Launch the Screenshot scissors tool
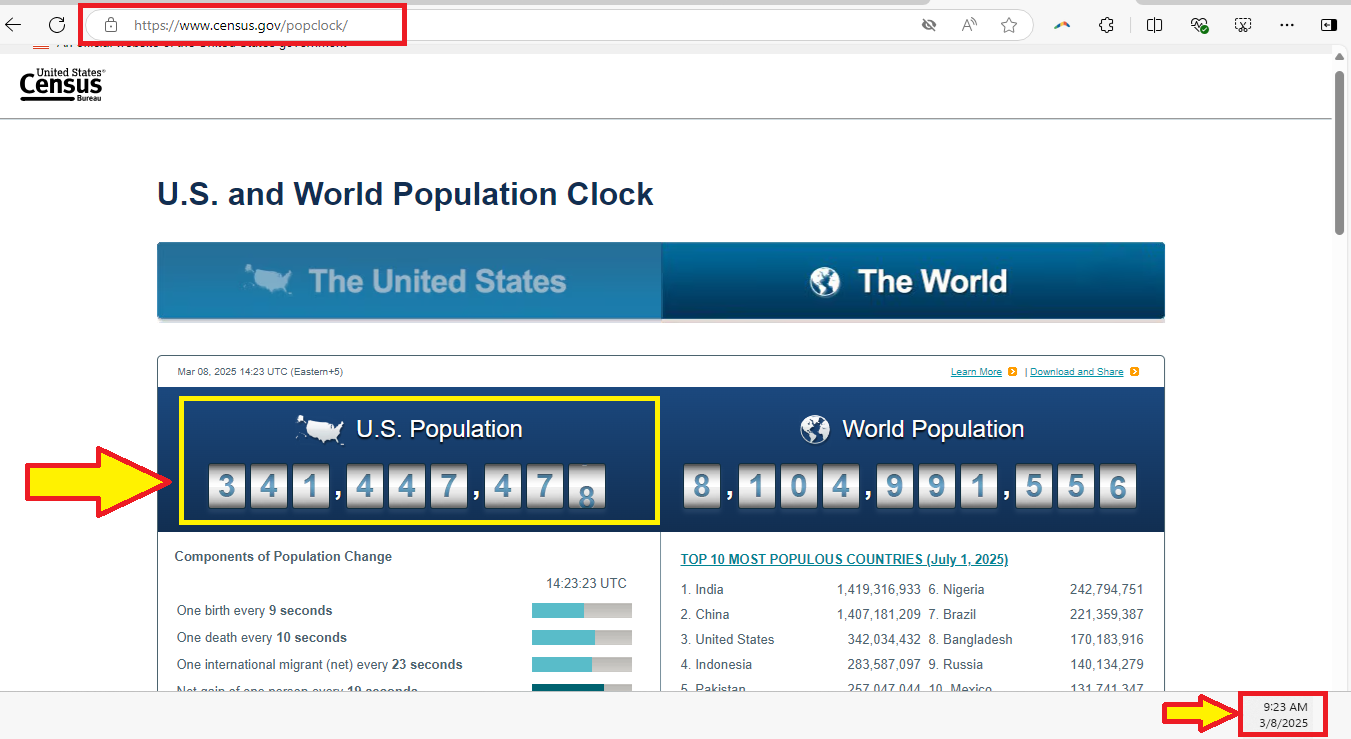The height and width of the screenshot is (739, 1351). pos(1243,25)
